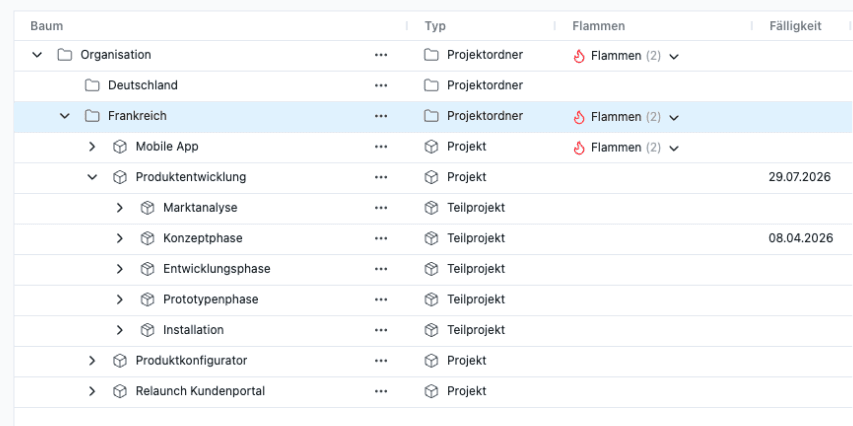The height and width of the screenshot is (426, 853).
Task: Click the flame icon in Mobile App row
Action: 578,148
